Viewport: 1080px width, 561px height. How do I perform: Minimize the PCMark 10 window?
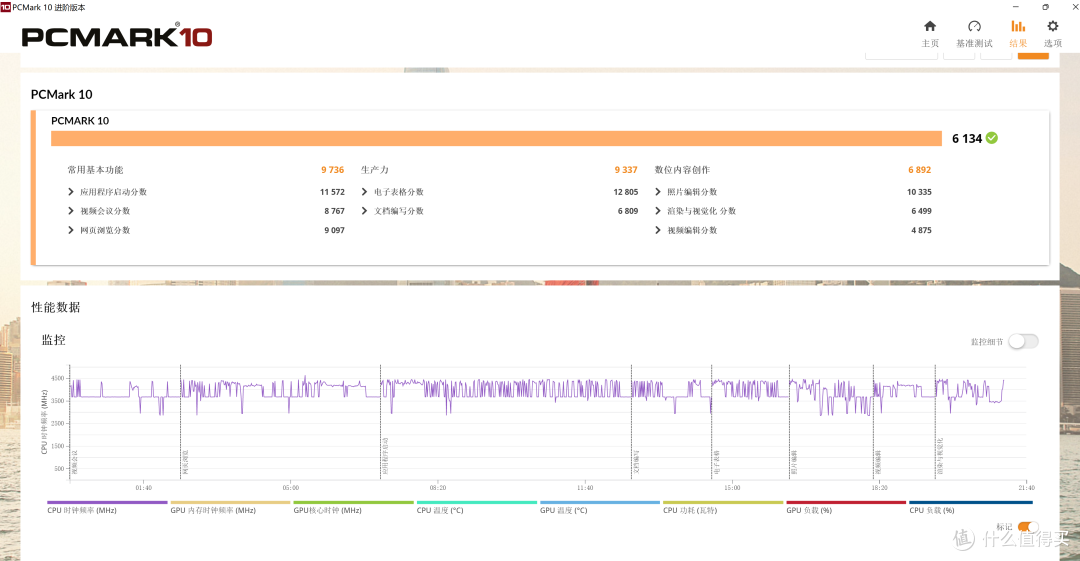(x=1015, y=7)
